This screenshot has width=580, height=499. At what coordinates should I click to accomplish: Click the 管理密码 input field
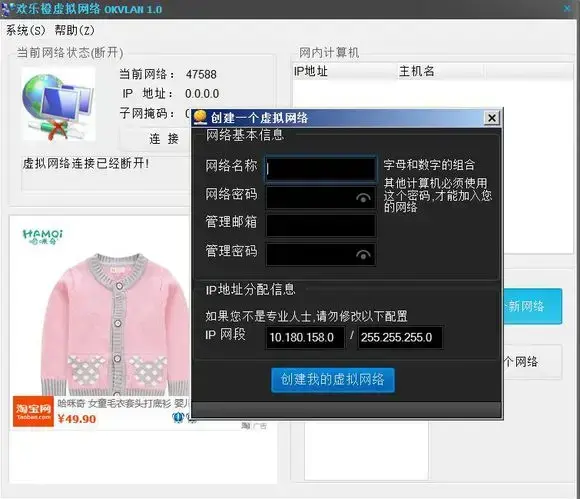point(321,254)
